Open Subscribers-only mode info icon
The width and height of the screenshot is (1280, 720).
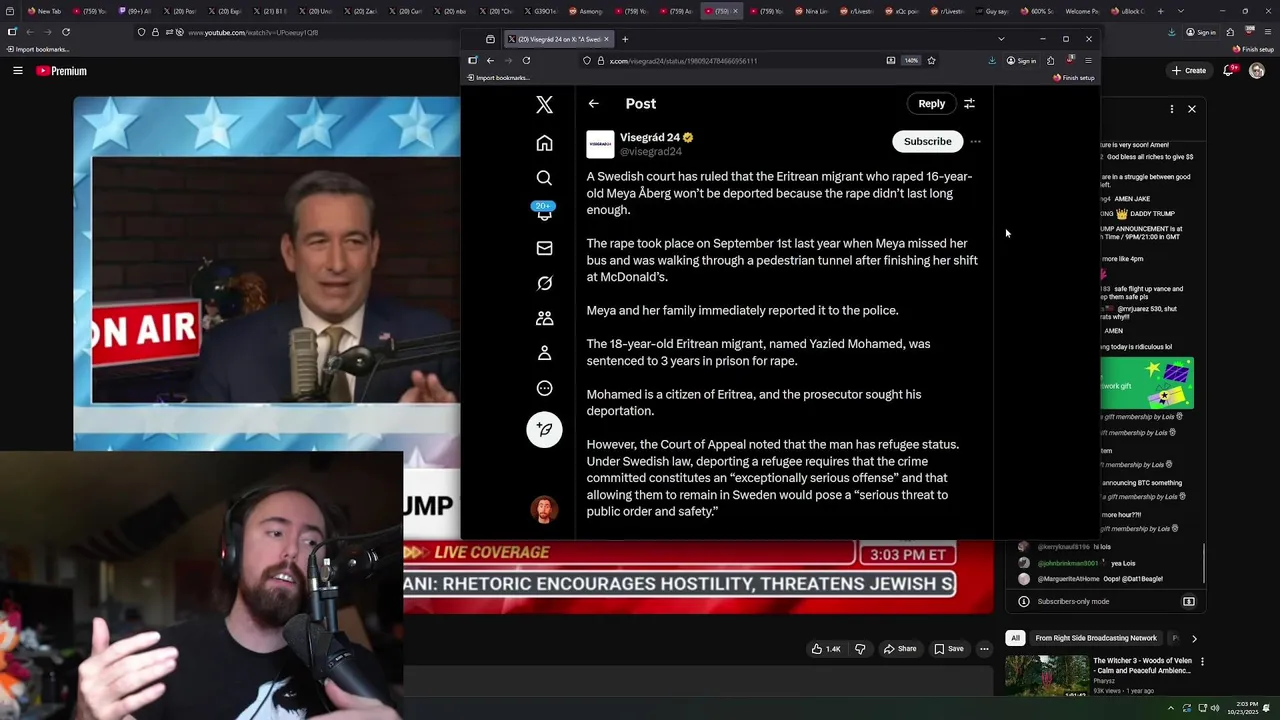coord(1023,602)
